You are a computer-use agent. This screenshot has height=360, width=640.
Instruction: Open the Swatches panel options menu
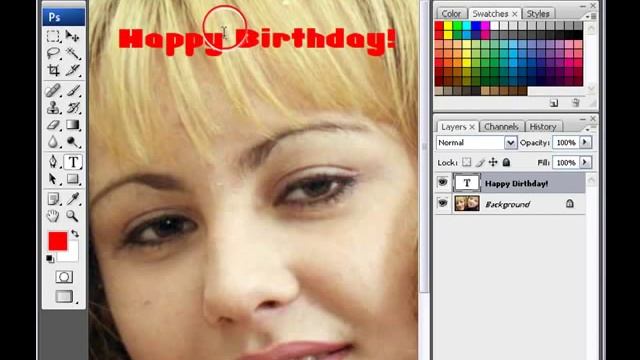(x=591, y=16)
